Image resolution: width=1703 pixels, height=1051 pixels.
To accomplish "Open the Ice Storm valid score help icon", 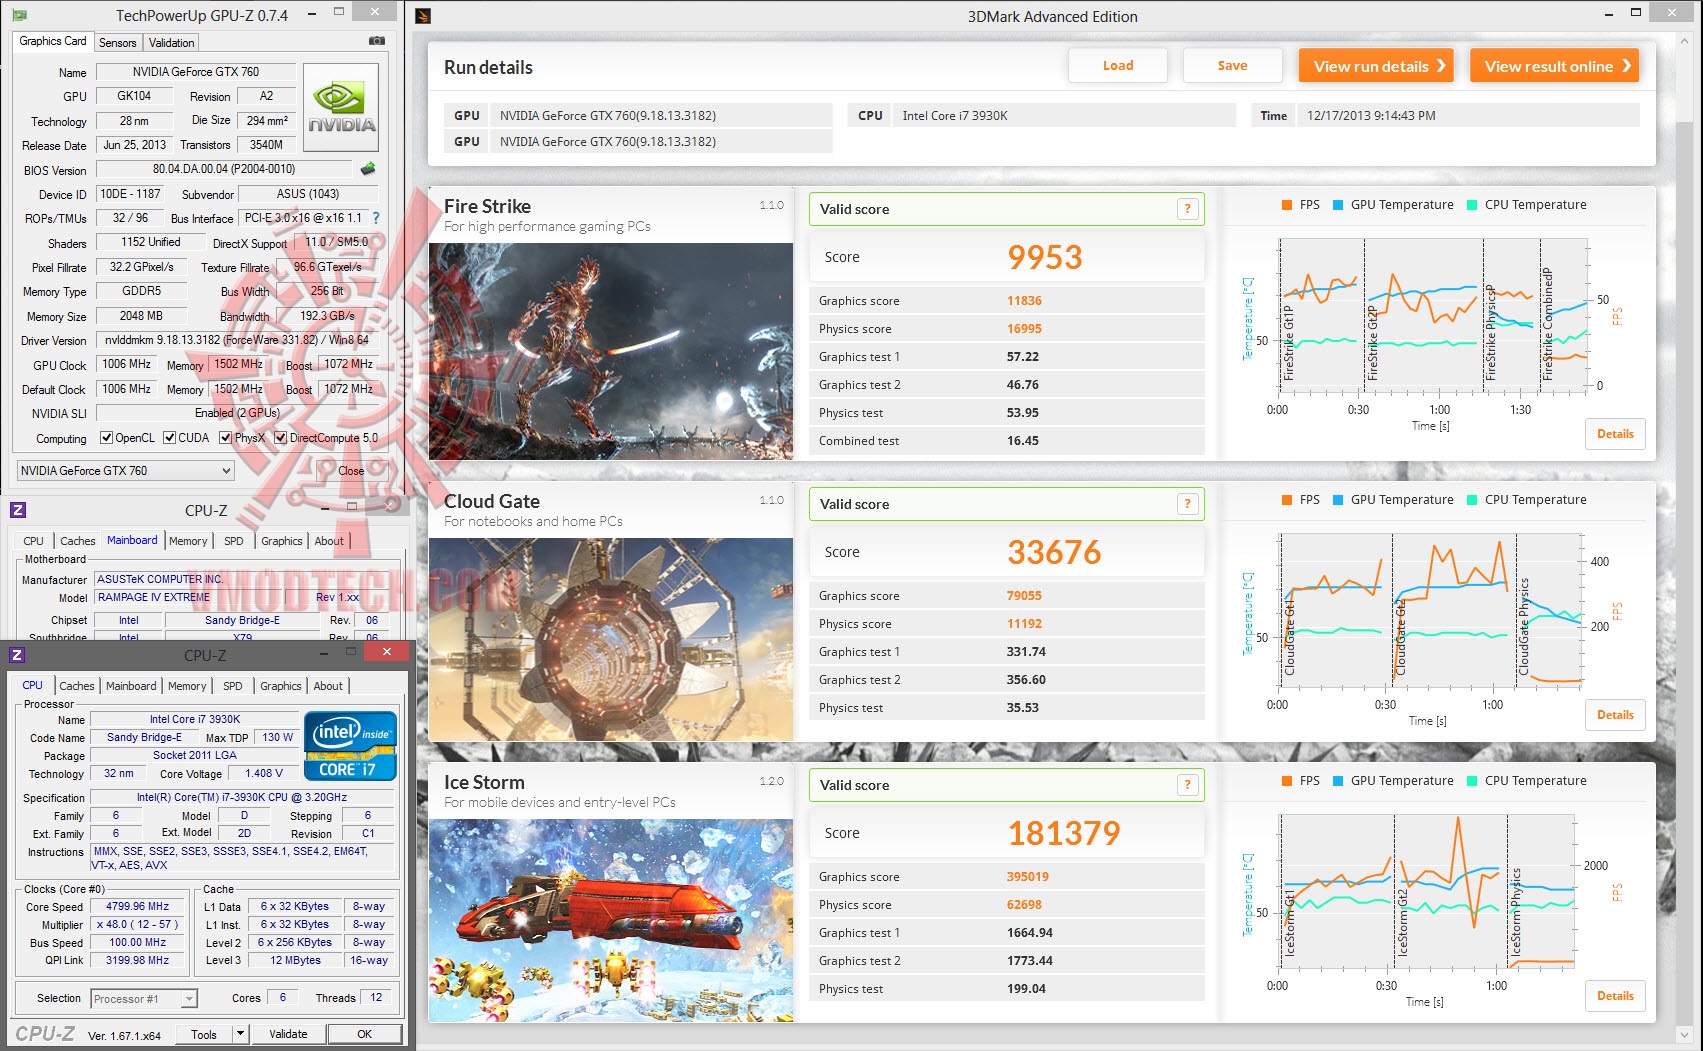I will point(1187,785).
